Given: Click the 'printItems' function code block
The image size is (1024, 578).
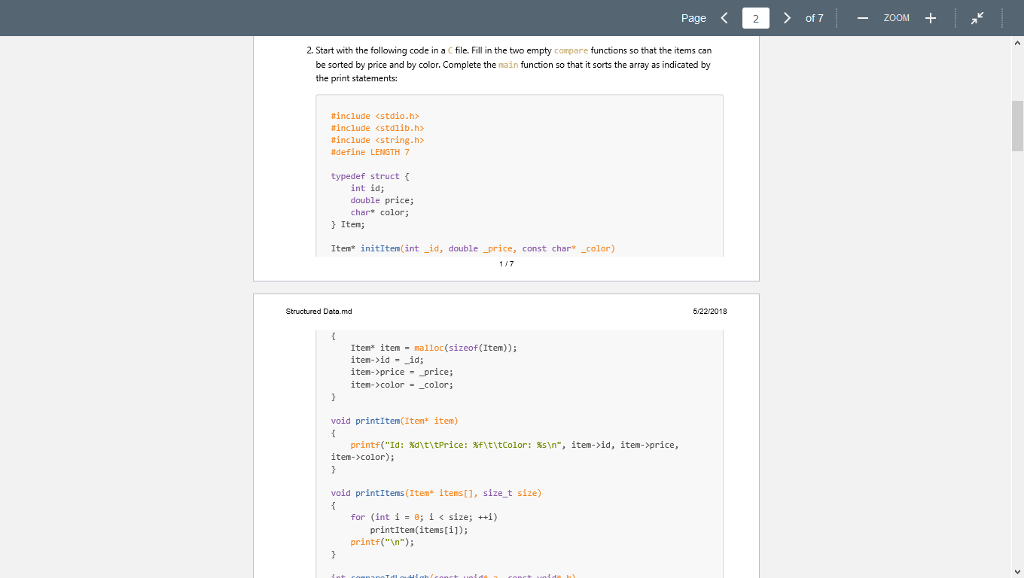Looking at the screenshot, I should click(x=436, y=493).
